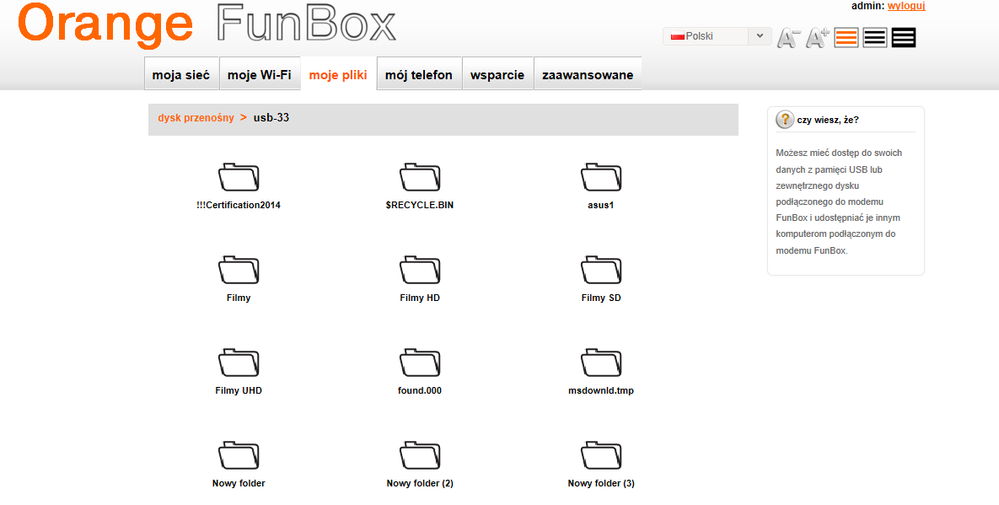Open the msdownld.tmp folder
This screenshot has width=999, height=505.
[600, 363]
